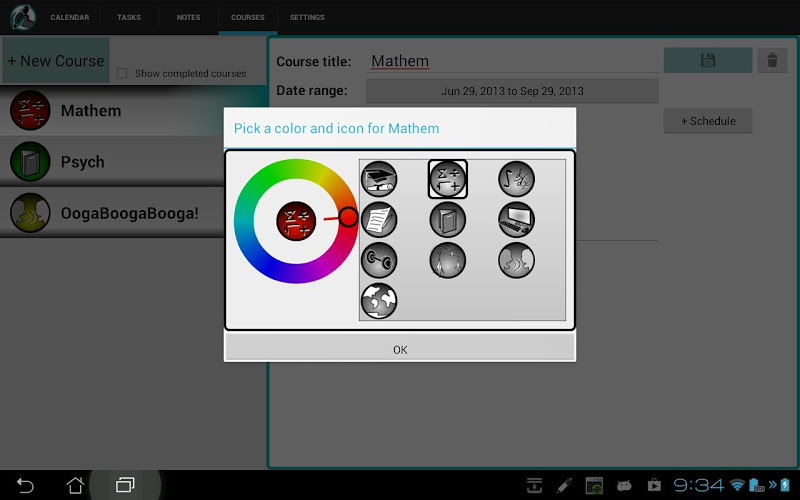Choose the book icon in picker
This screenshot has height=500, width=800.
[x=448, y=220]
